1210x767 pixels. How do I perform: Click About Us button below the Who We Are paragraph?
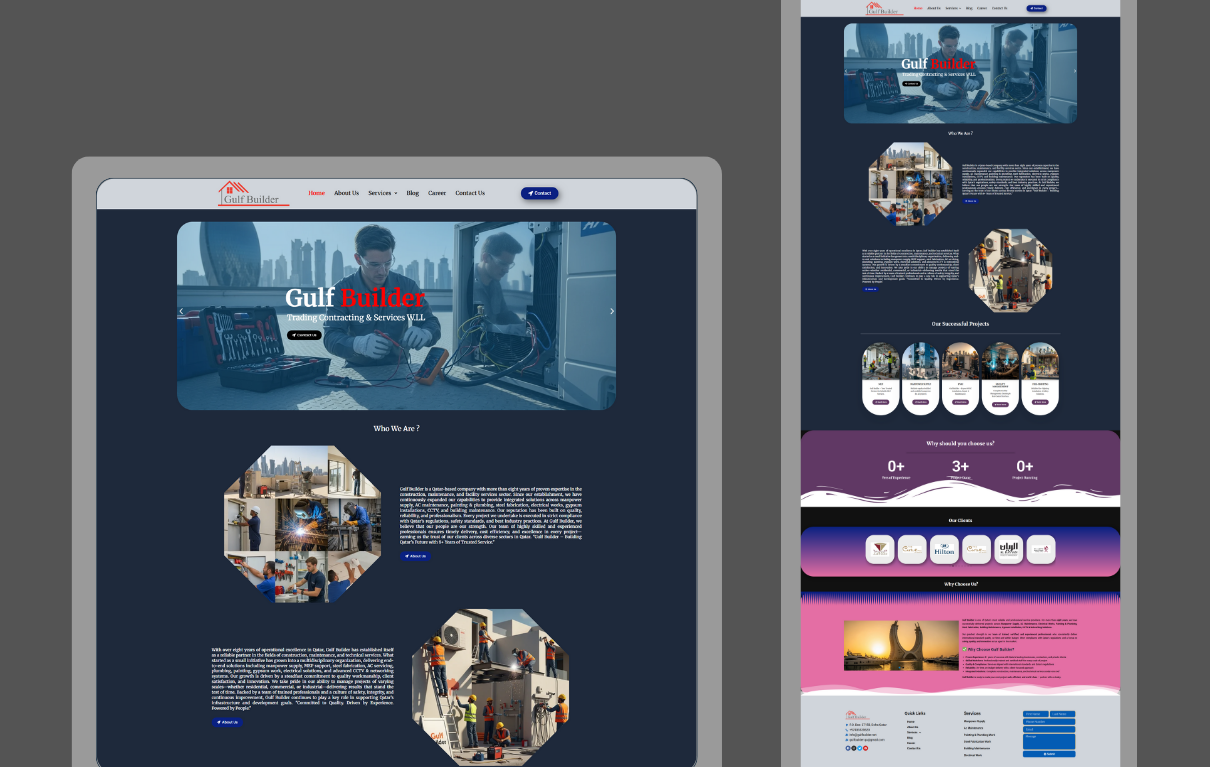click(415, 556)
